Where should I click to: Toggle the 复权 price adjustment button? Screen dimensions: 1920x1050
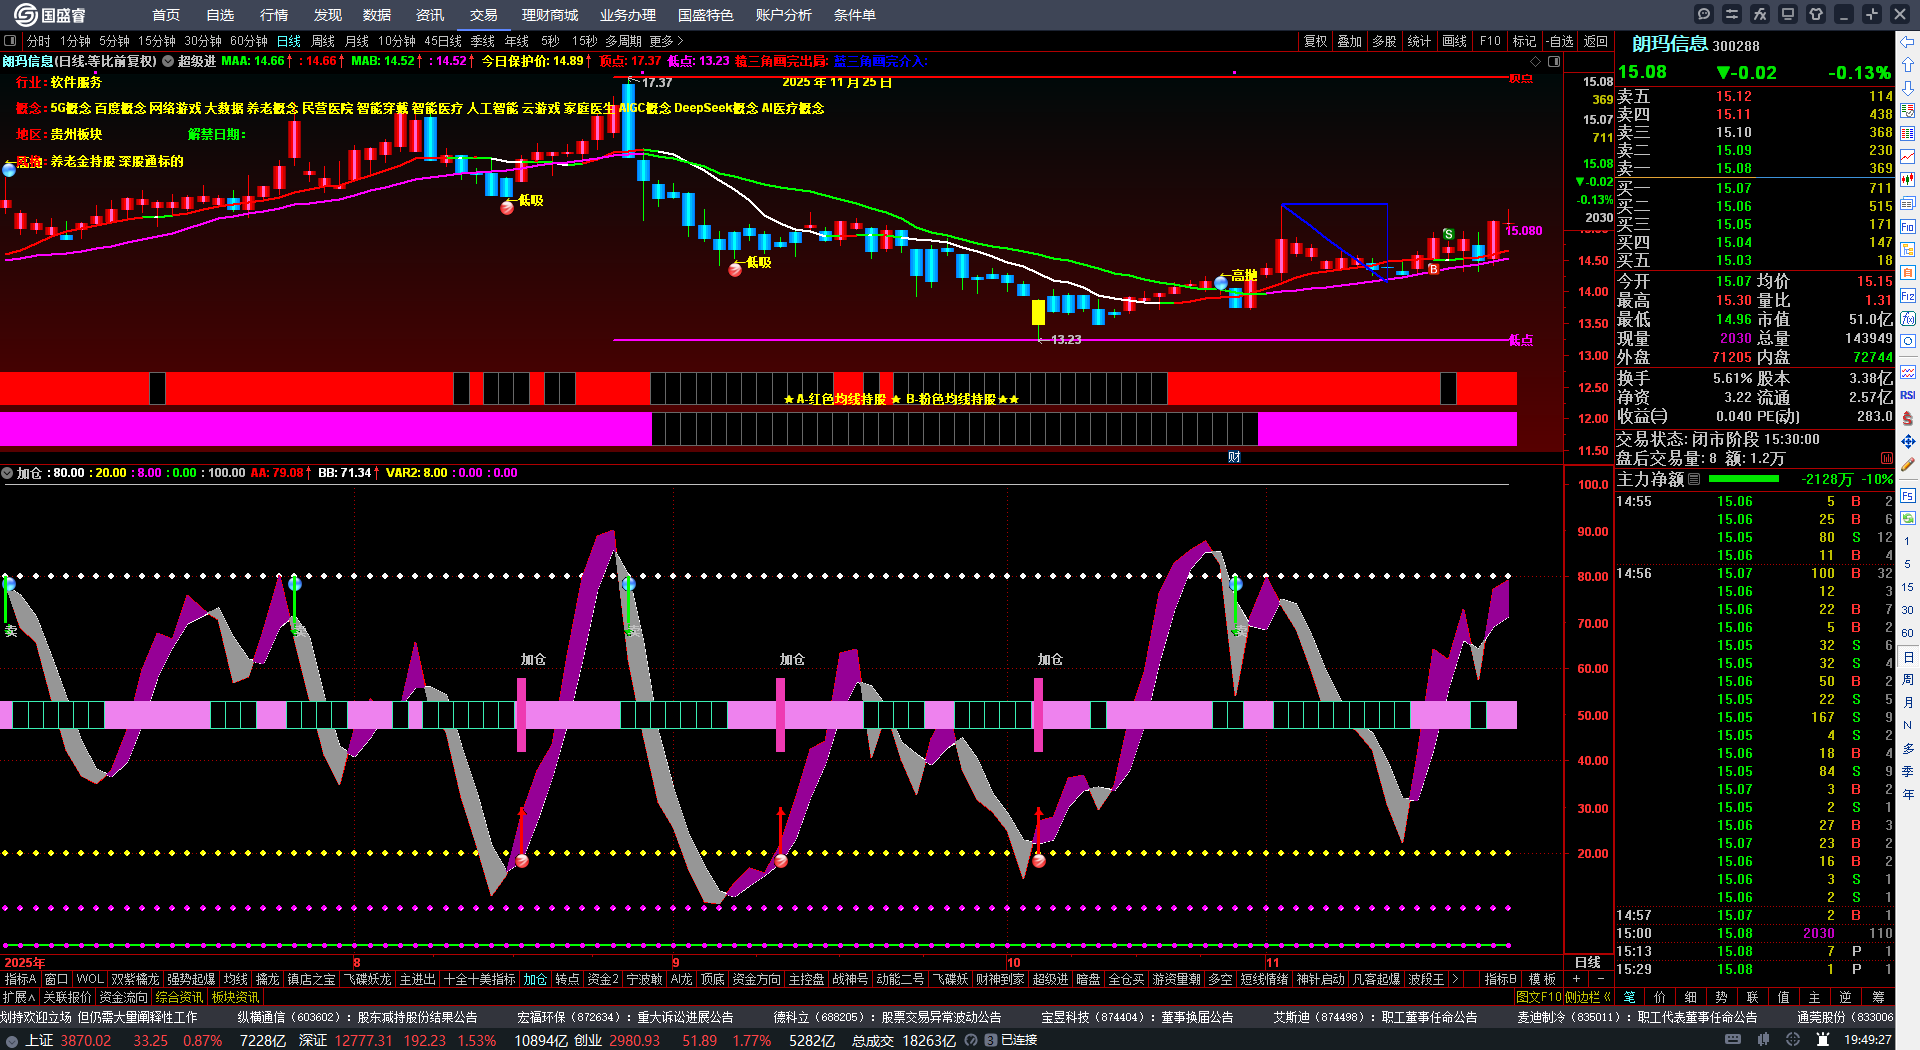(x=1315, y=41)
